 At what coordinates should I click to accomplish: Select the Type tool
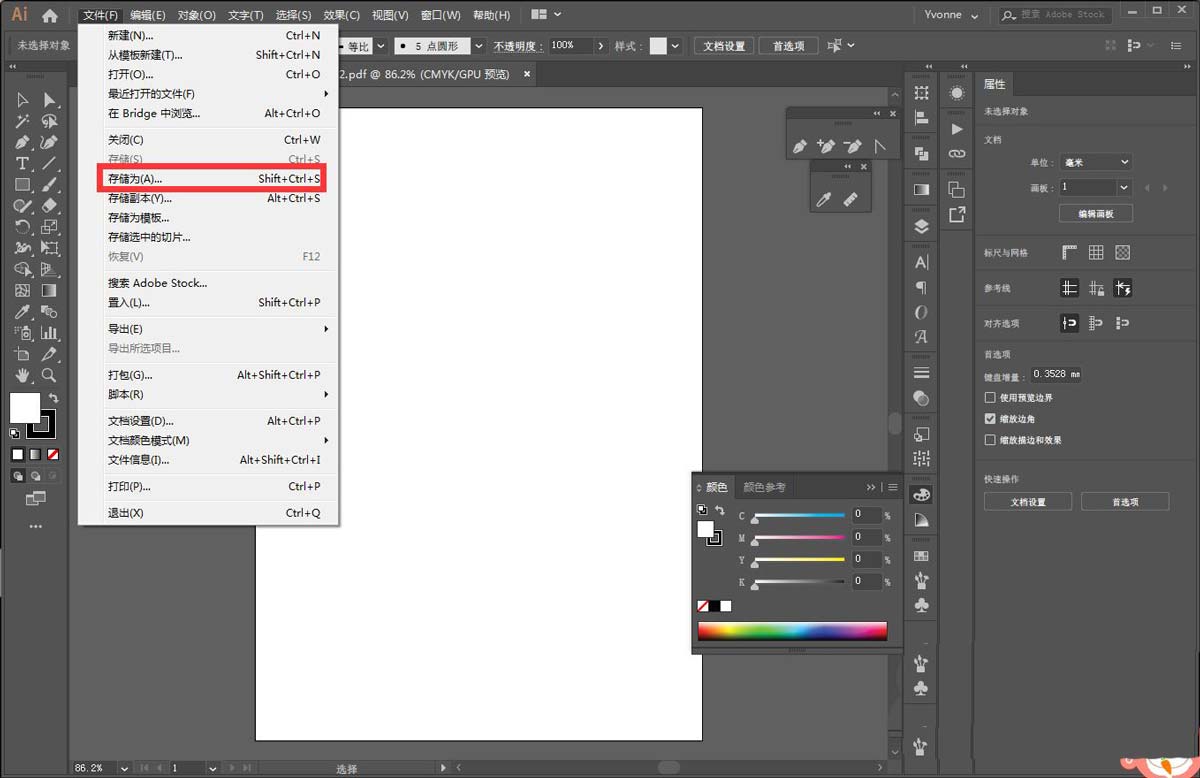coord(22,162)
